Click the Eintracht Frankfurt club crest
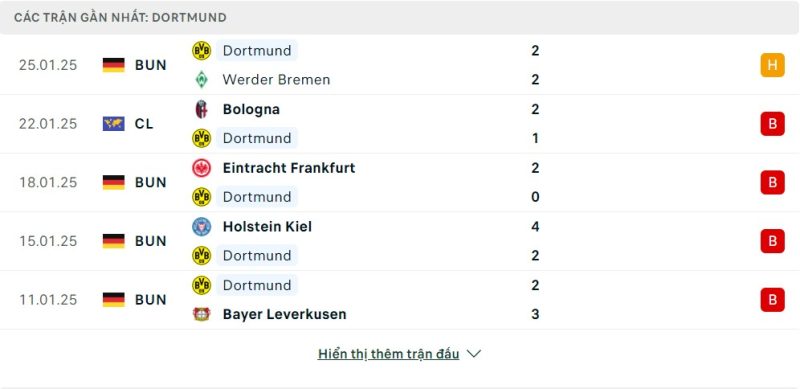 tap(202, 168)
